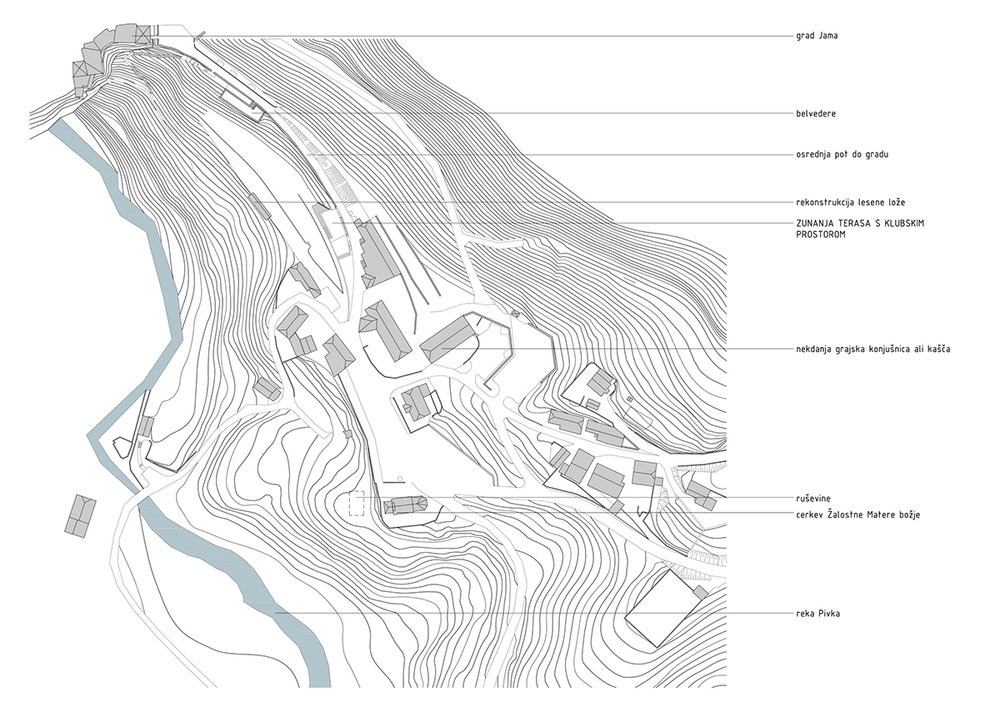Image resolution: width=1000 pixels, height=707 pixels.
Task: Select 'rekonstrukcija lesene lože' label
Action: coord(850,202)
